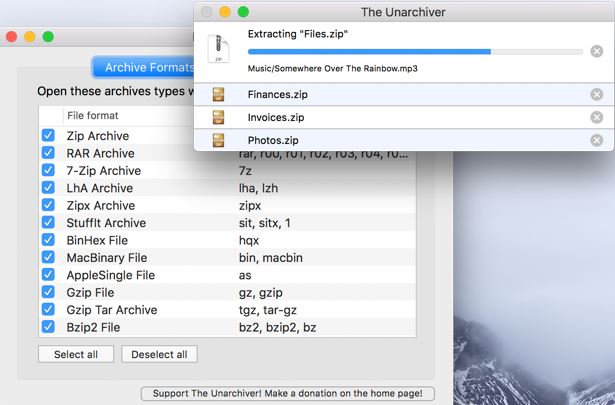Screen dimensions: 615x405
Task: Select the LhA Archive row label
Action: (100, 188)
